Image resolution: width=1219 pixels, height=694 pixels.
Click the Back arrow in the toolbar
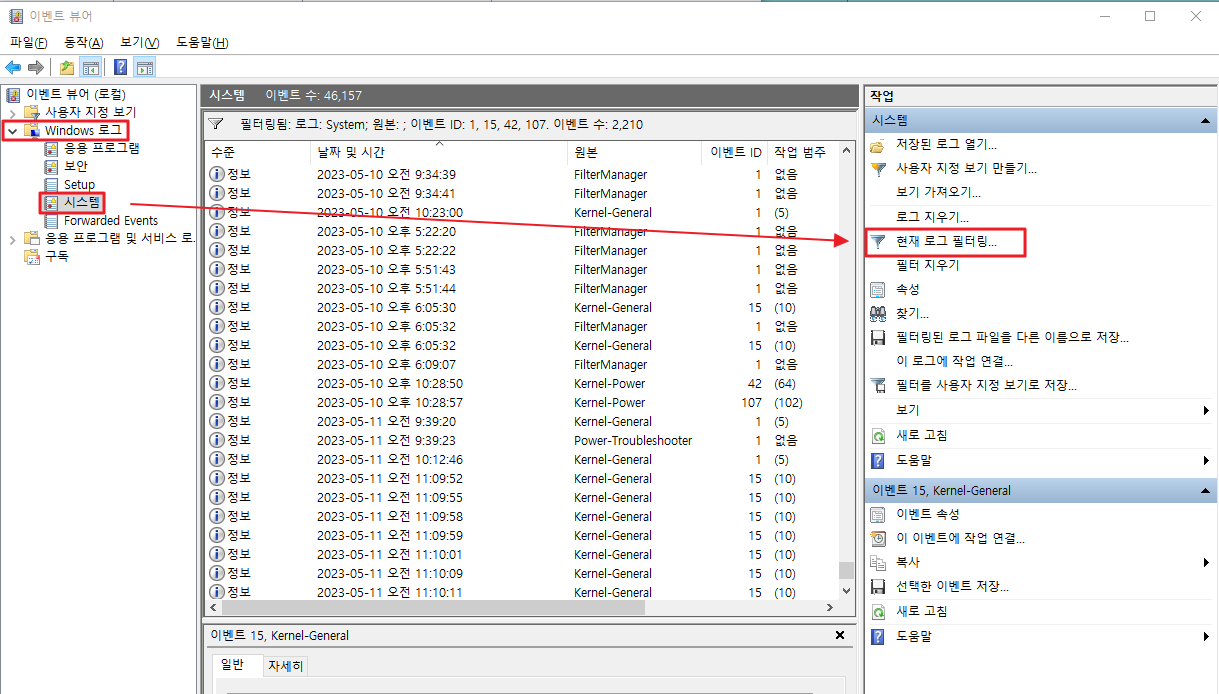coord(13,68)
